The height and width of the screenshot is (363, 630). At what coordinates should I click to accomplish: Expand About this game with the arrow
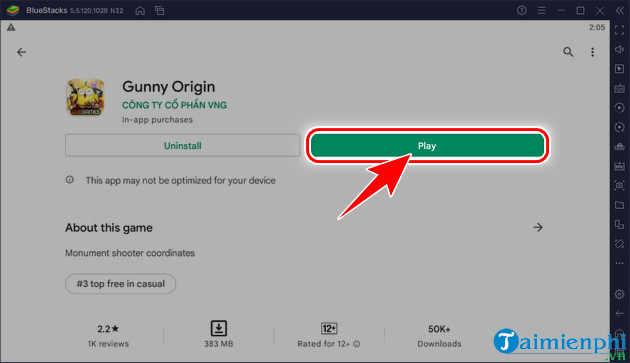[538, 228]
